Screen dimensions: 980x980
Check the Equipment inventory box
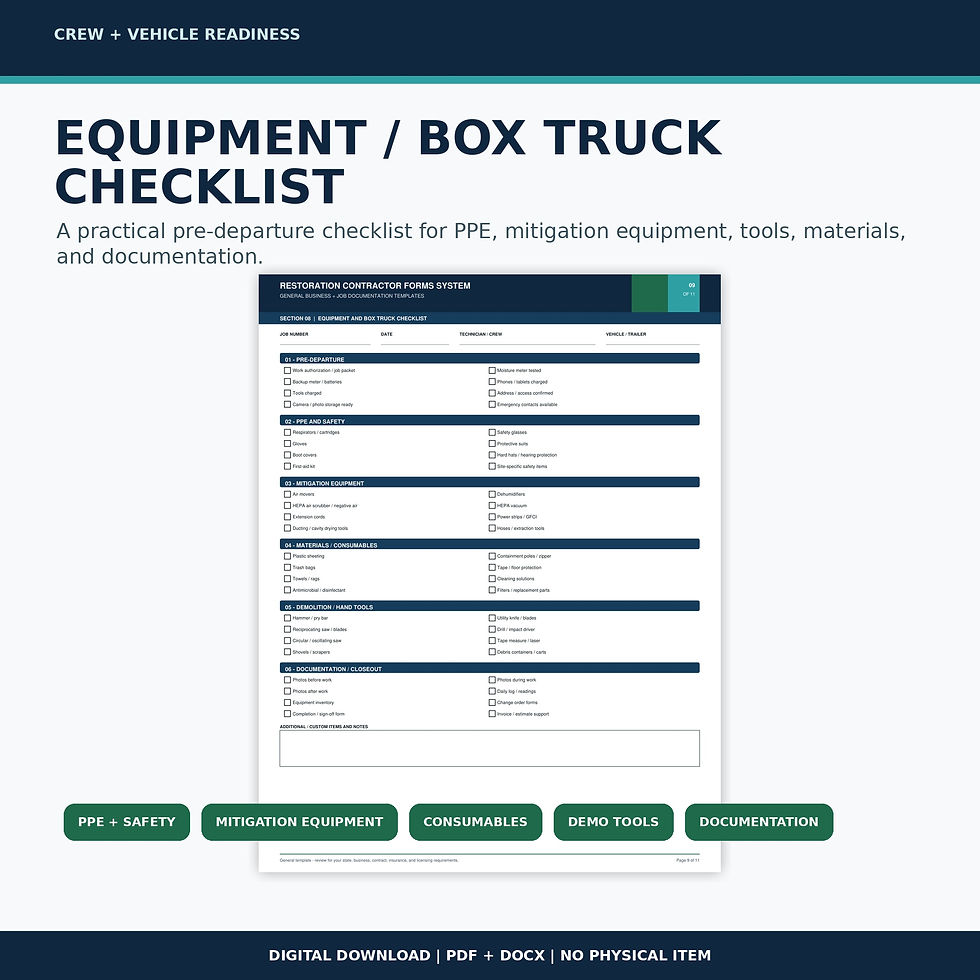288,702
